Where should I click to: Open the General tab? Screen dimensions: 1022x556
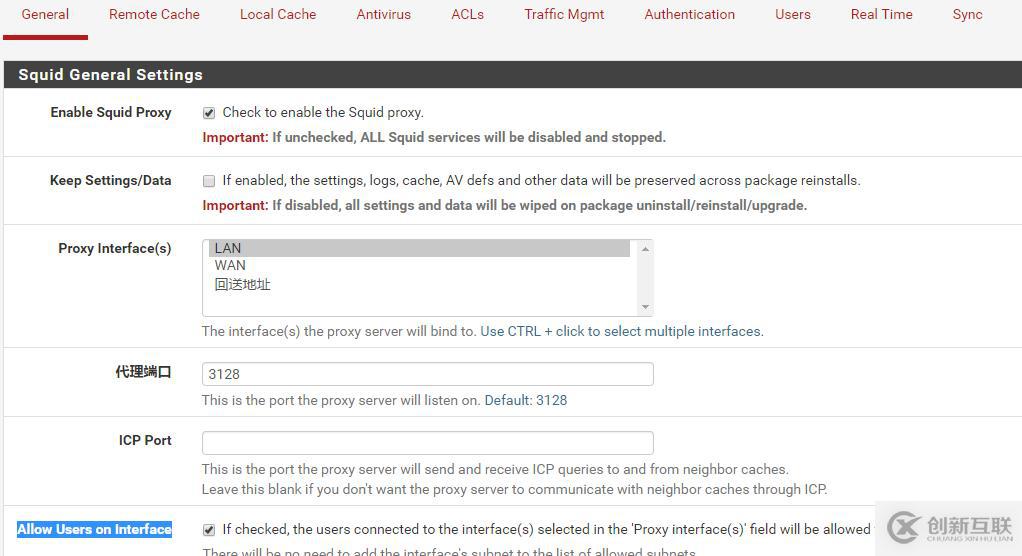pyautogui.click(x=45, y=14)
